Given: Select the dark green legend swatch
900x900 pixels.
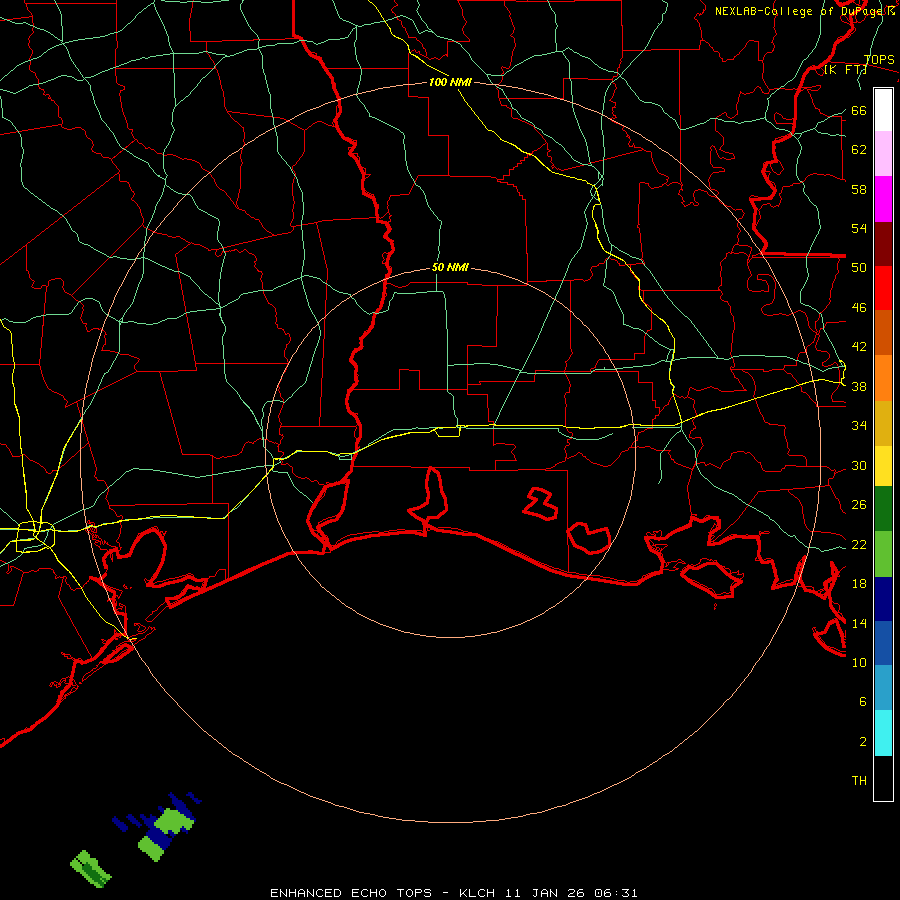Looking at the screenshot, I should [883, 509].
